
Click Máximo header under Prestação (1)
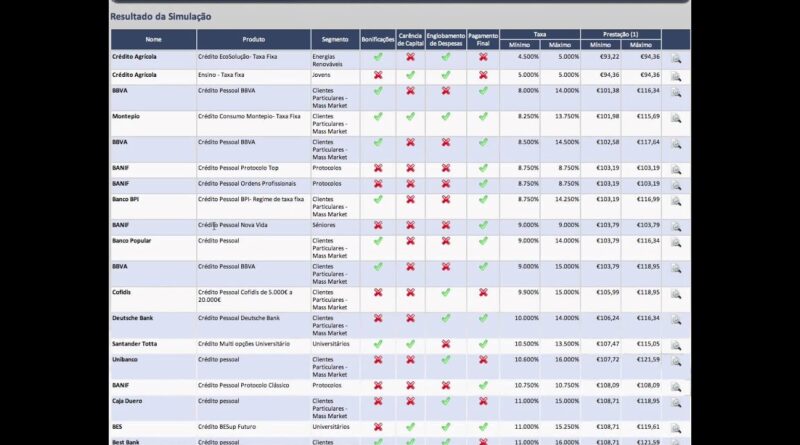641,45
